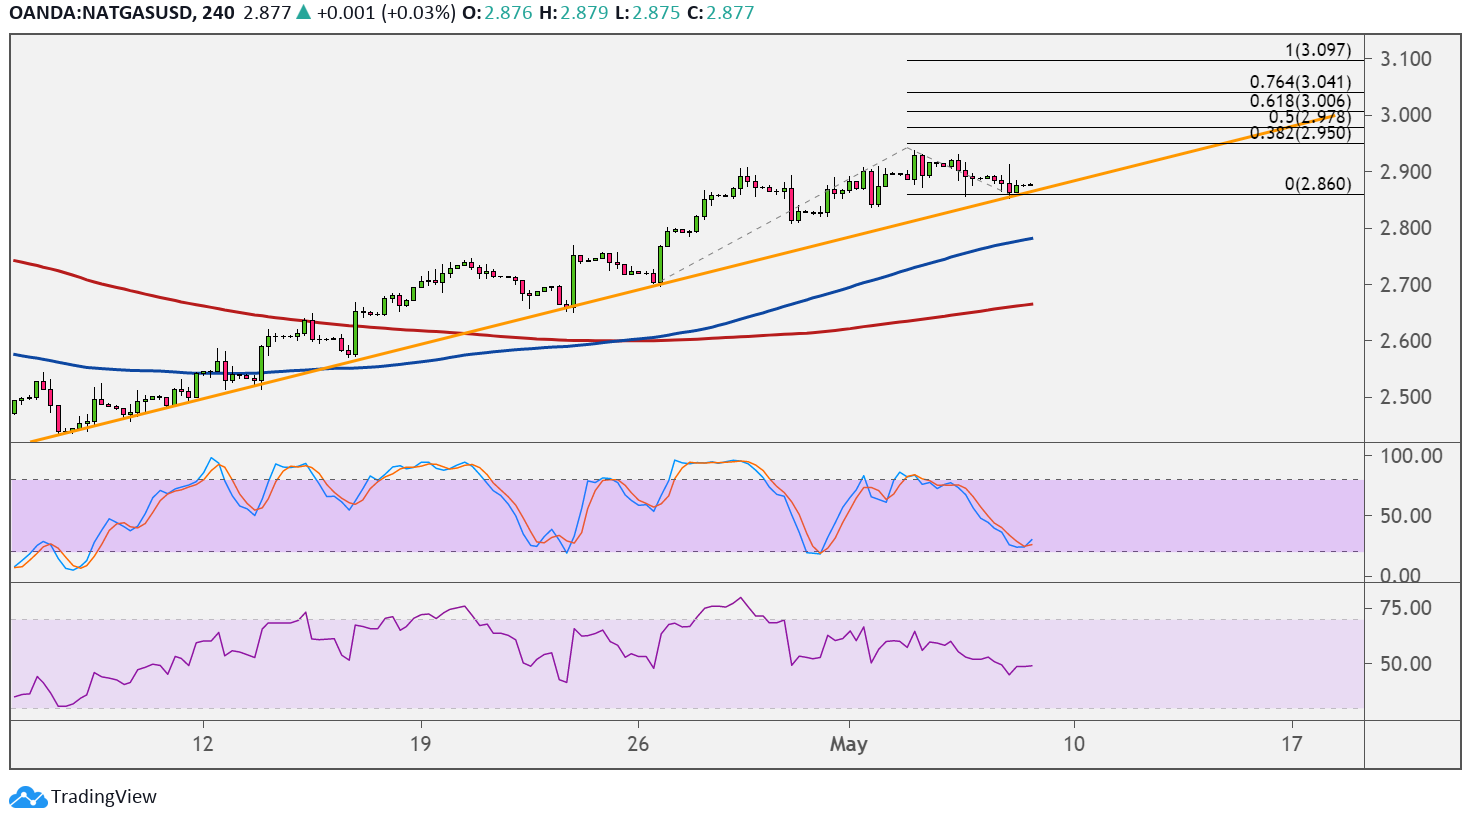Click the 2.800 price axis label
This screenshot has height=824, width=1471.
click(x=1406, y=228)
